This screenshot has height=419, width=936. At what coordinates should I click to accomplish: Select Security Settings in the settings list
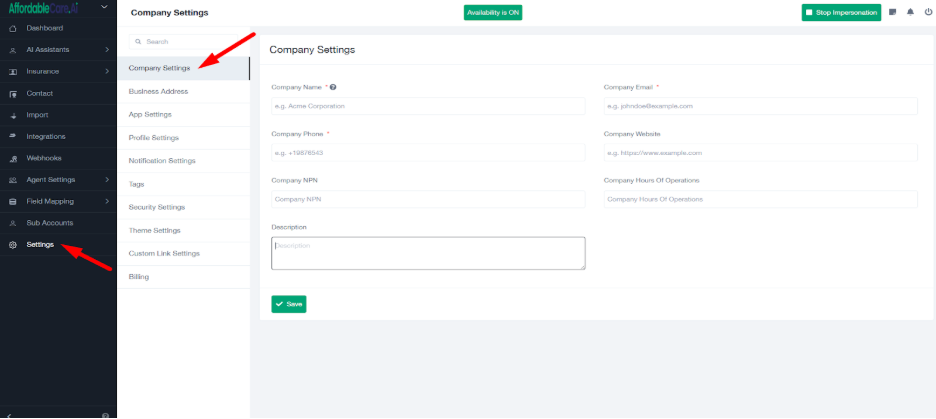(157, 207)
